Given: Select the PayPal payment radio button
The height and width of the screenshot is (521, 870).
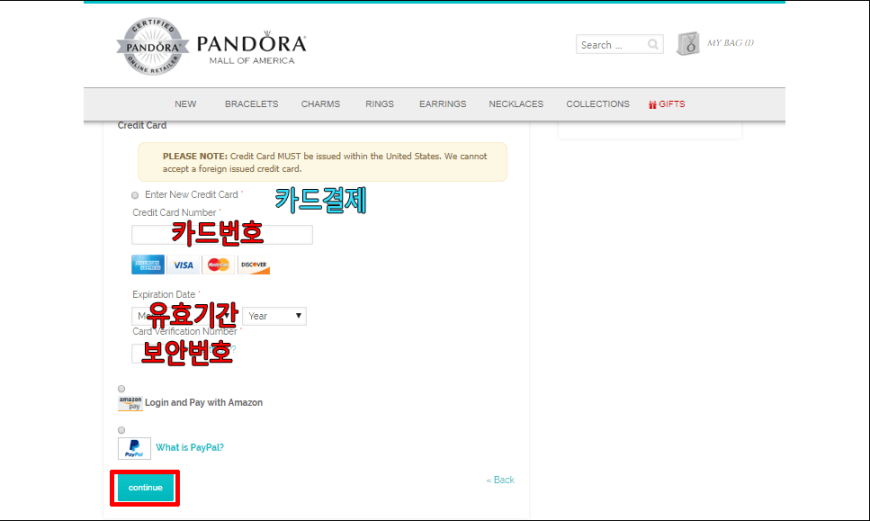Looking at the screenshot, I should (122, 430).
